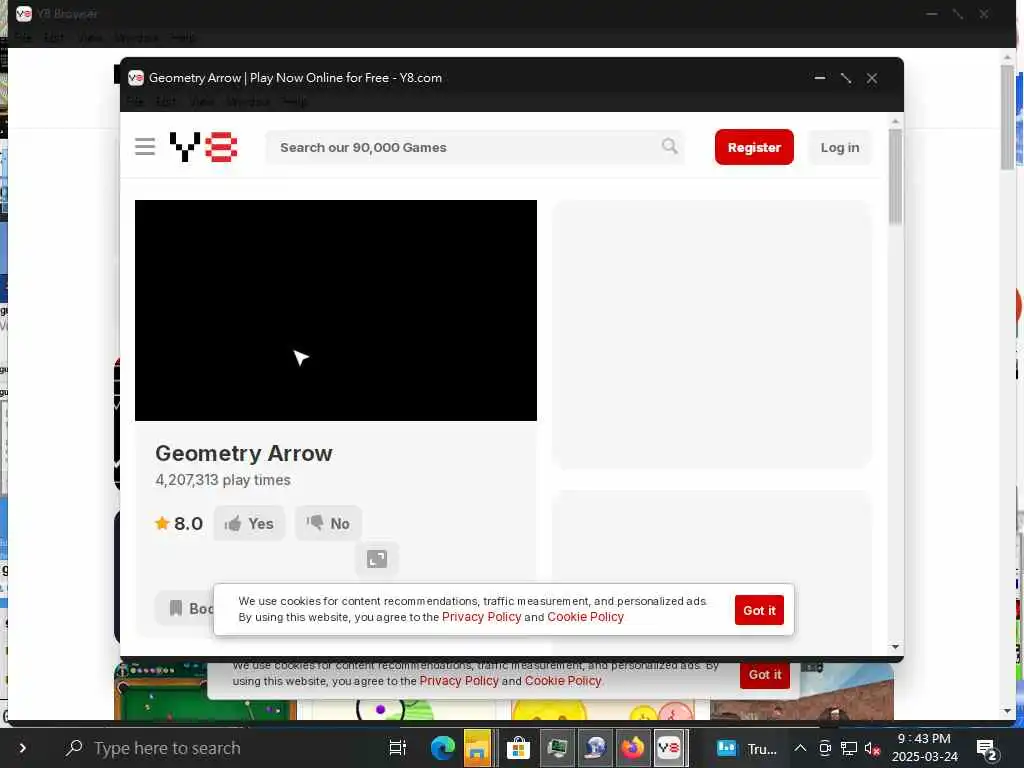Screen dimensions: 1024x768
Task: Click the red Register button
Action: pos(754,147)
